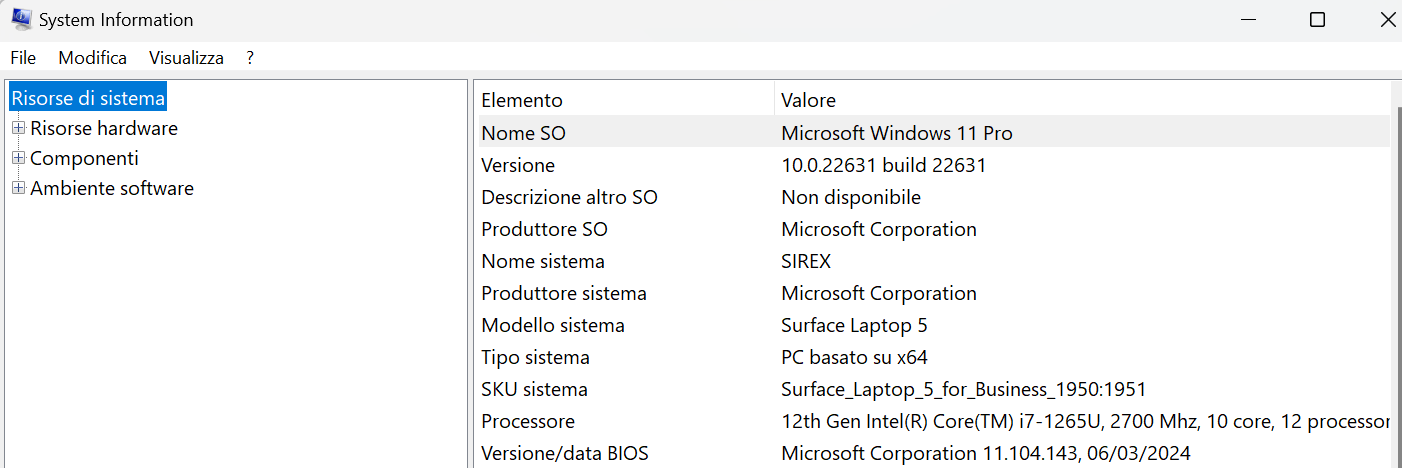The width and height of the screenshot is (1402, 468).
Task: Select the Nome sistema row label
Action: tap(543, 261)
